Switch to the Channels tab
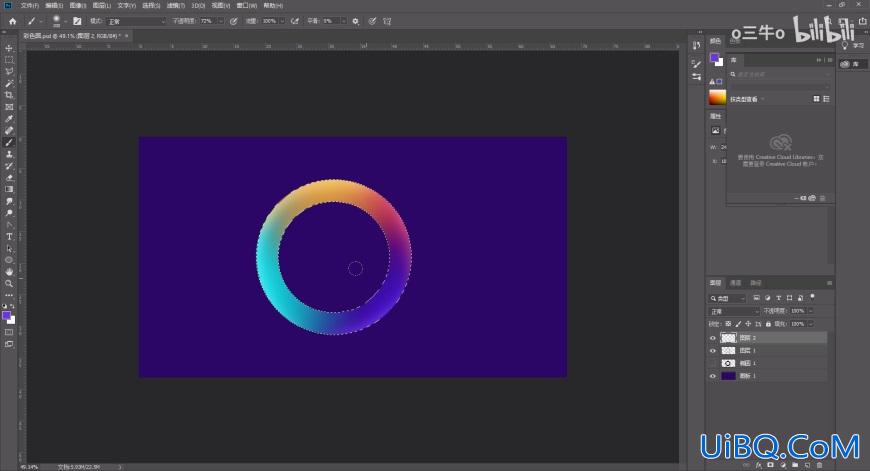The width and height of the screenshot is (870, 471). [736, 283]
